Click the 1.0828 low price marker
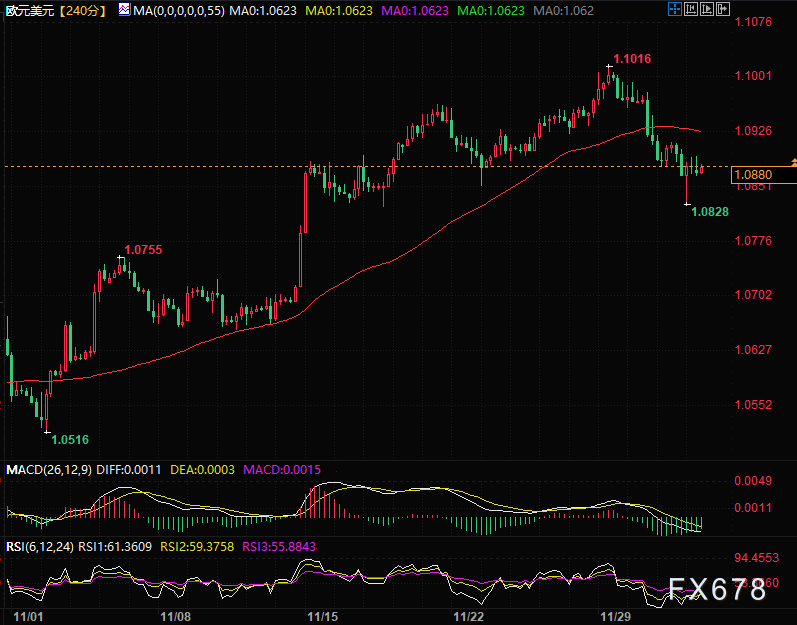Screen dimensions: 797x625 pos(710,212)
